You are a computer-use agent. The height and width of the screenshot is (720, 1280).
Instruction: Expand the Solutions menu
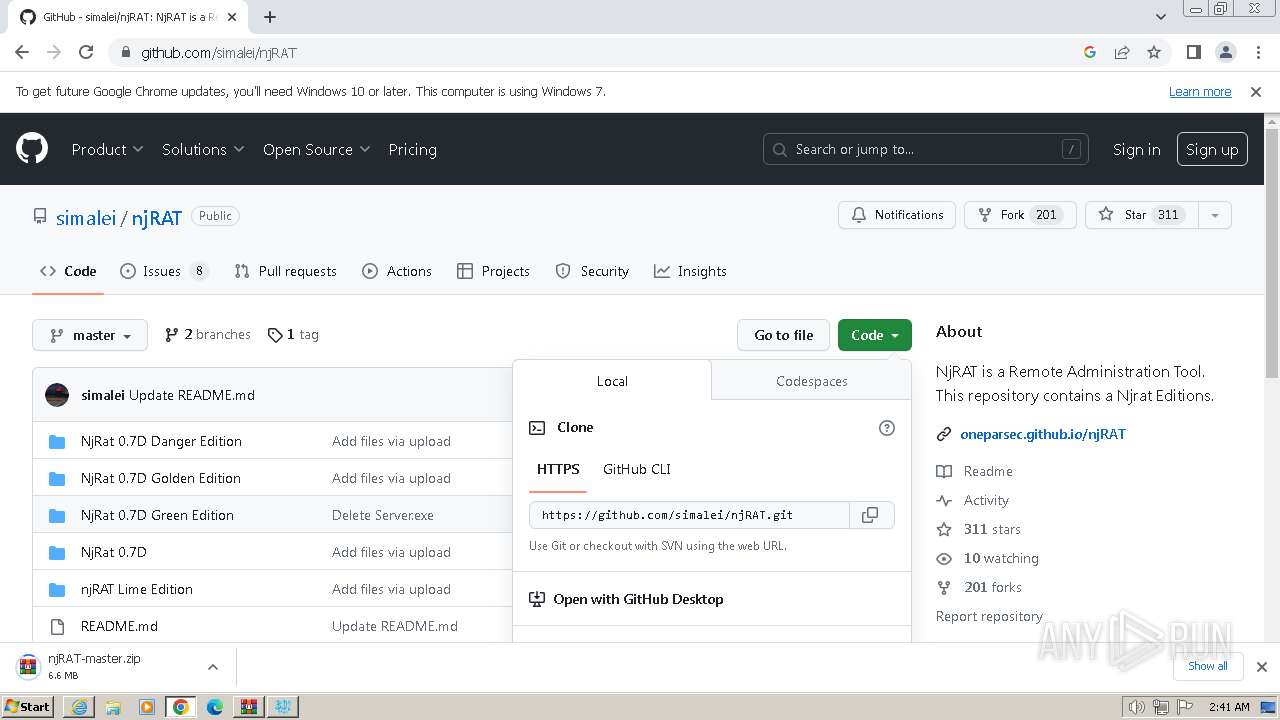coord(203,149)
